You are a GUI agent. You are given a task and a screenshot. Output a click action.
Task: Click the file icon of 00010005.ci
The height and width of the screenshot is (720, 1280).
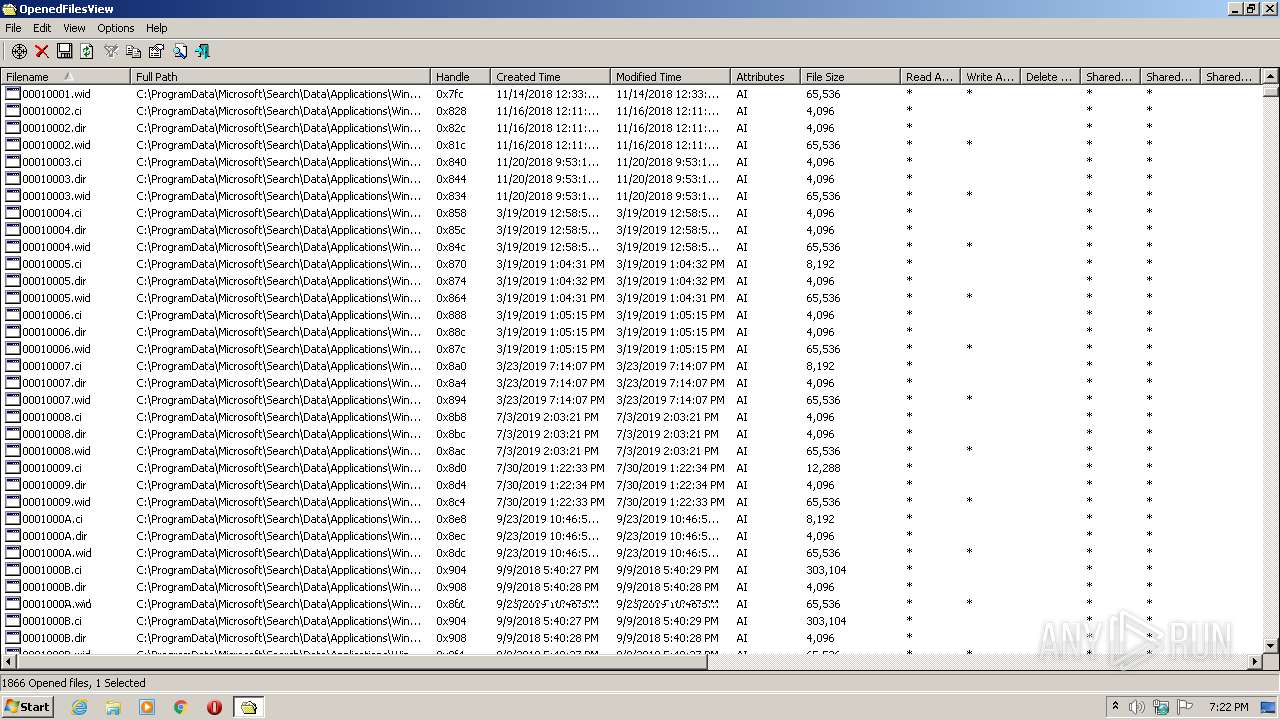point(13,264)
